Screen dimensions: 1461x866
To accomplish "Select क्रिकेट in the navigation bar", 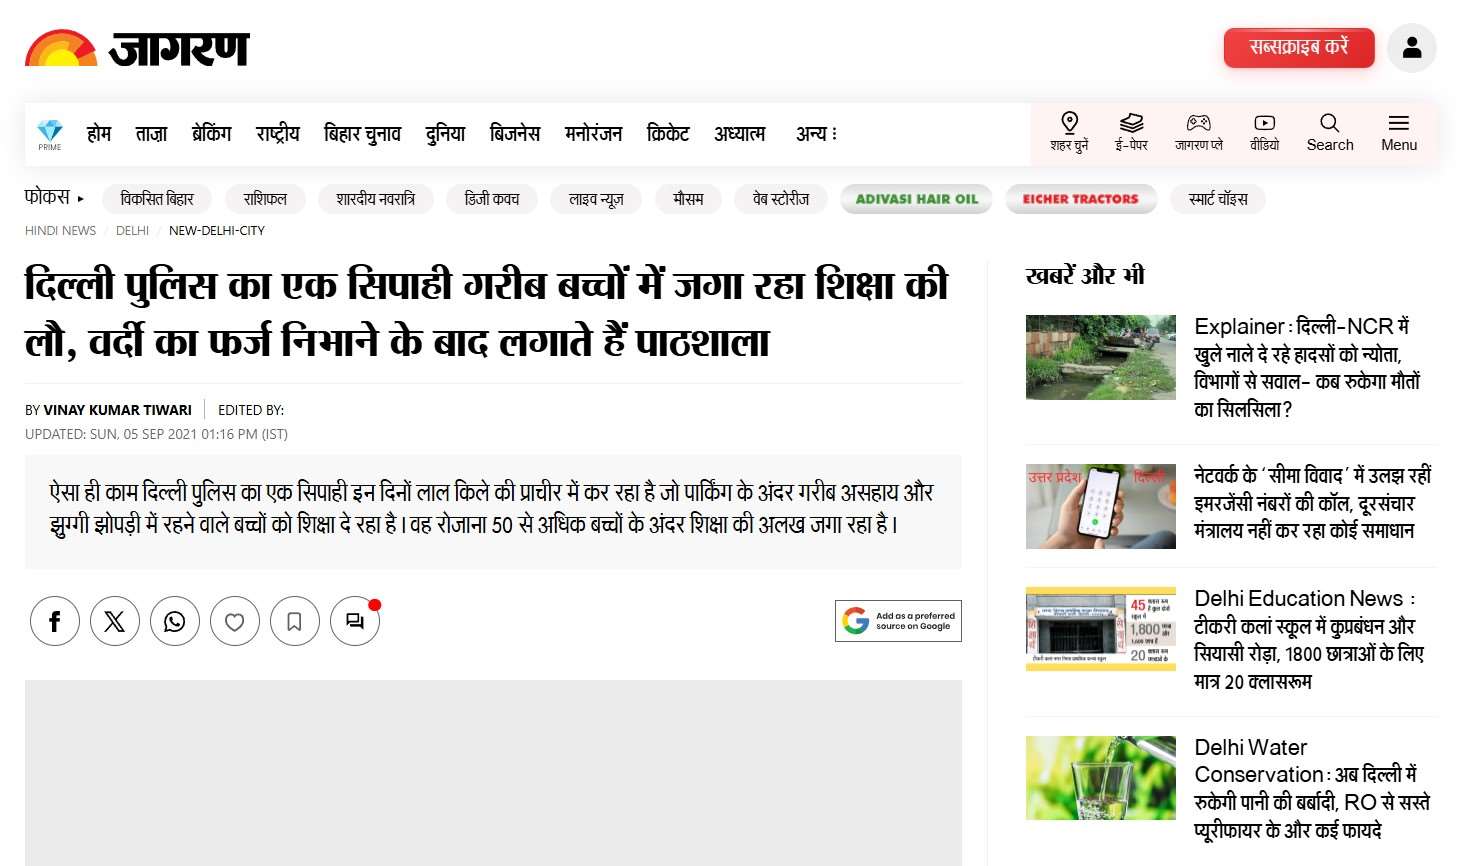I will (x=667, y=133).
